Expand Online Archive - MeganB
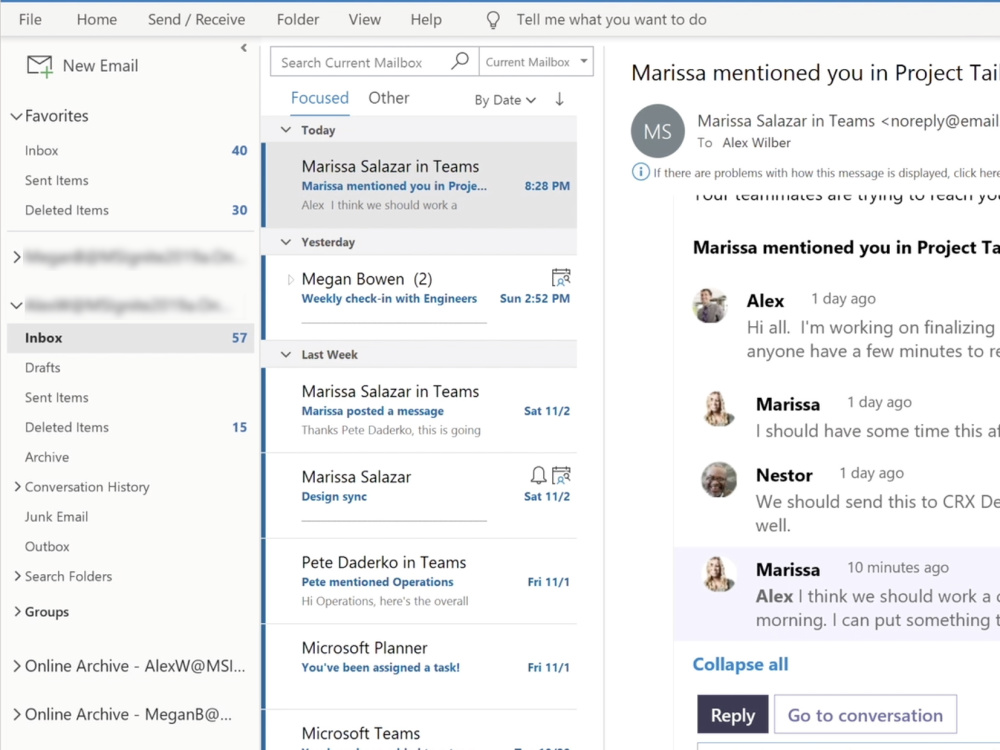 17,714
